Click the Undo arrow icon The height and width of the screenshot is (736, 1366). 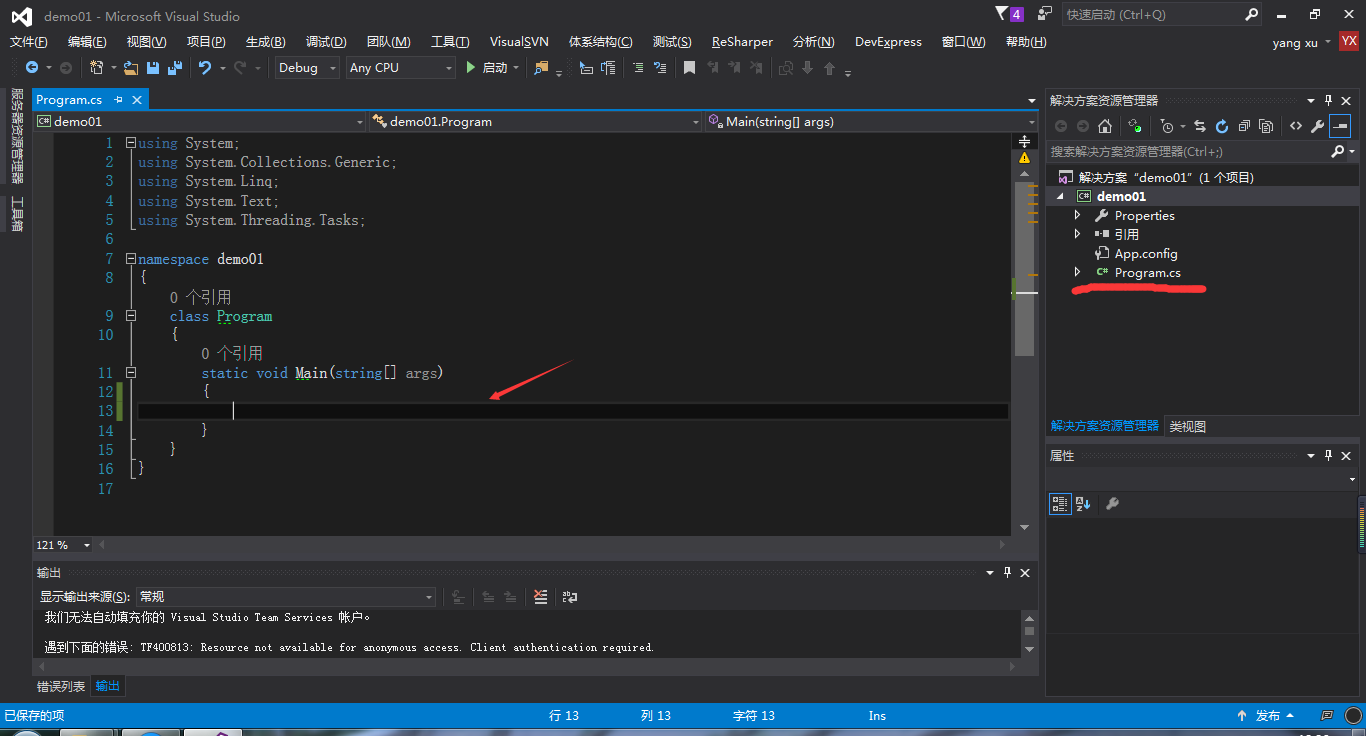pyautogui.click(x=205, y=68)
